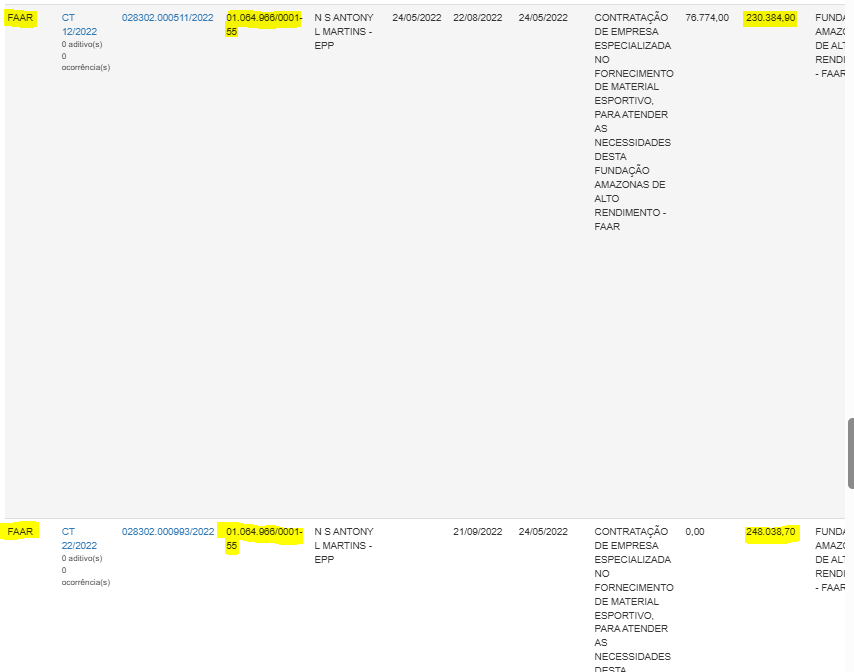Click the 22/08/2022 date cell

pos(477,18)
